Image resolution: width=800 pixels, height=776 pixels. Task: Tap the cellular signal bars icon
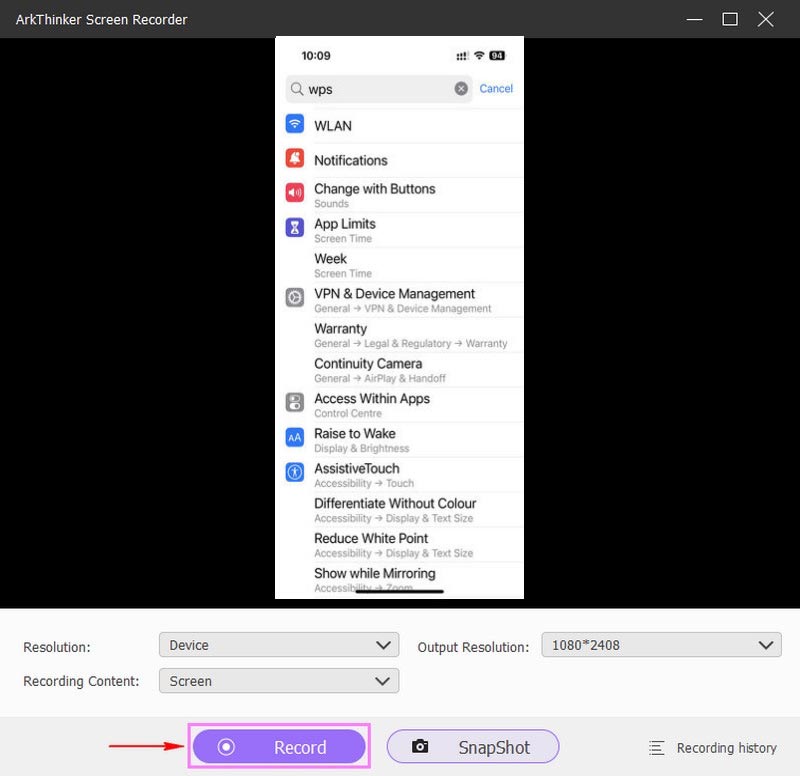point(462,56)
